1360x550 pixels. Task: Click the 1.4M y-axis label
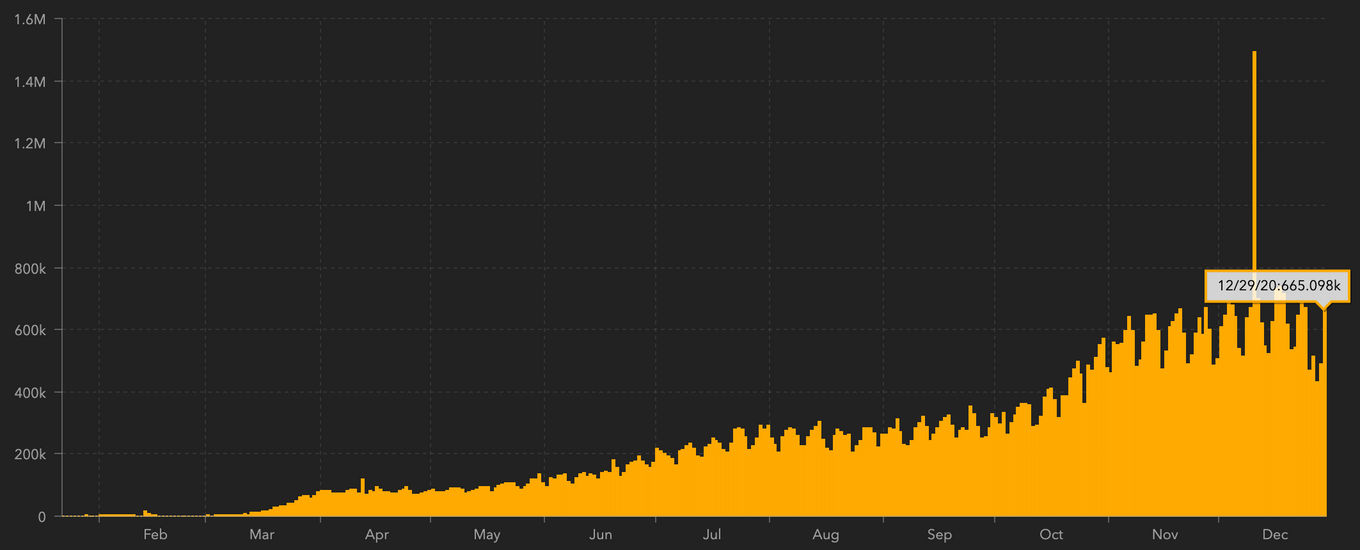pyautogui.click(x=30, y=81)
